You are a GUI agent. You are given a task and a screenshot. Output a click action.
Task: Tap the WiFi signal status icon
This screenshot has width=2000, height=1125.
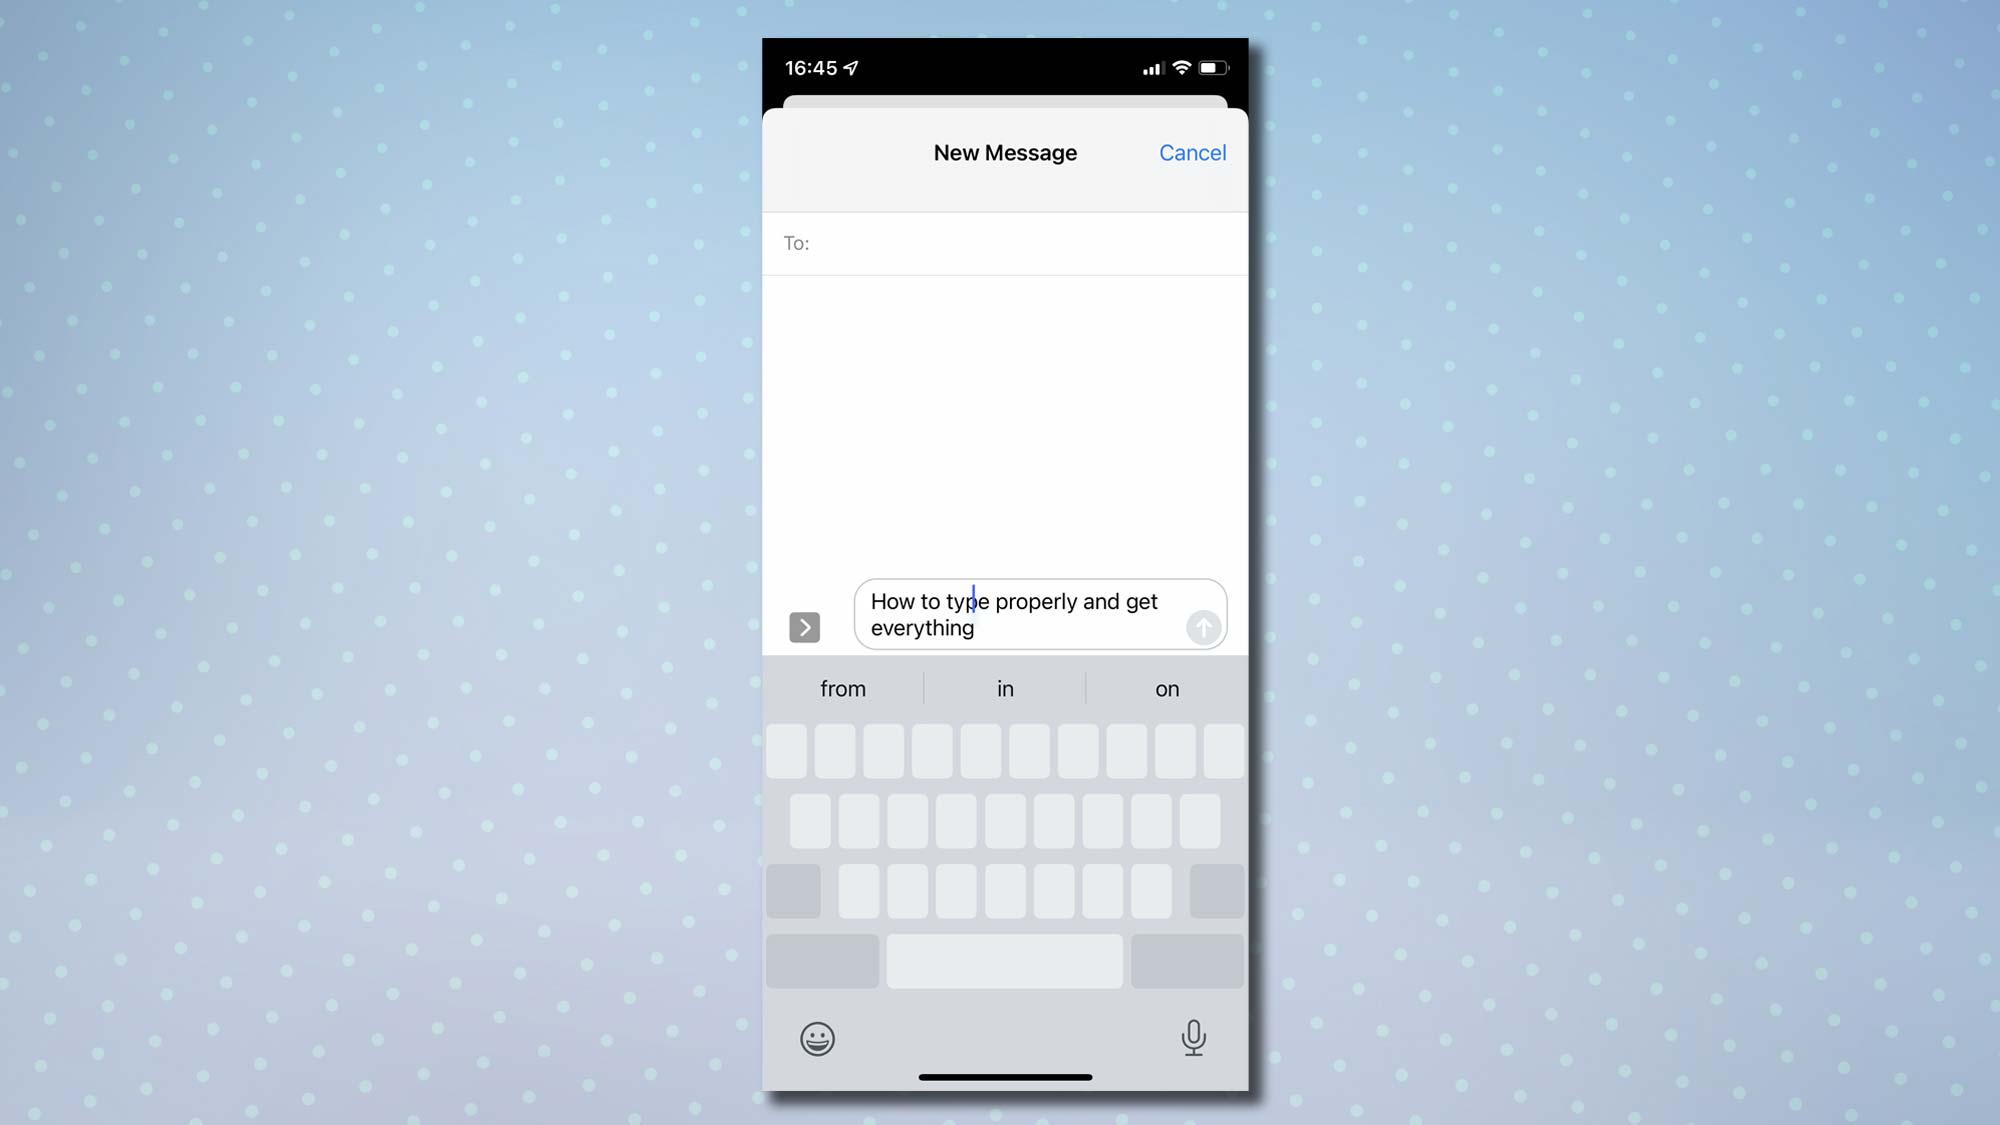point(1181,67)
